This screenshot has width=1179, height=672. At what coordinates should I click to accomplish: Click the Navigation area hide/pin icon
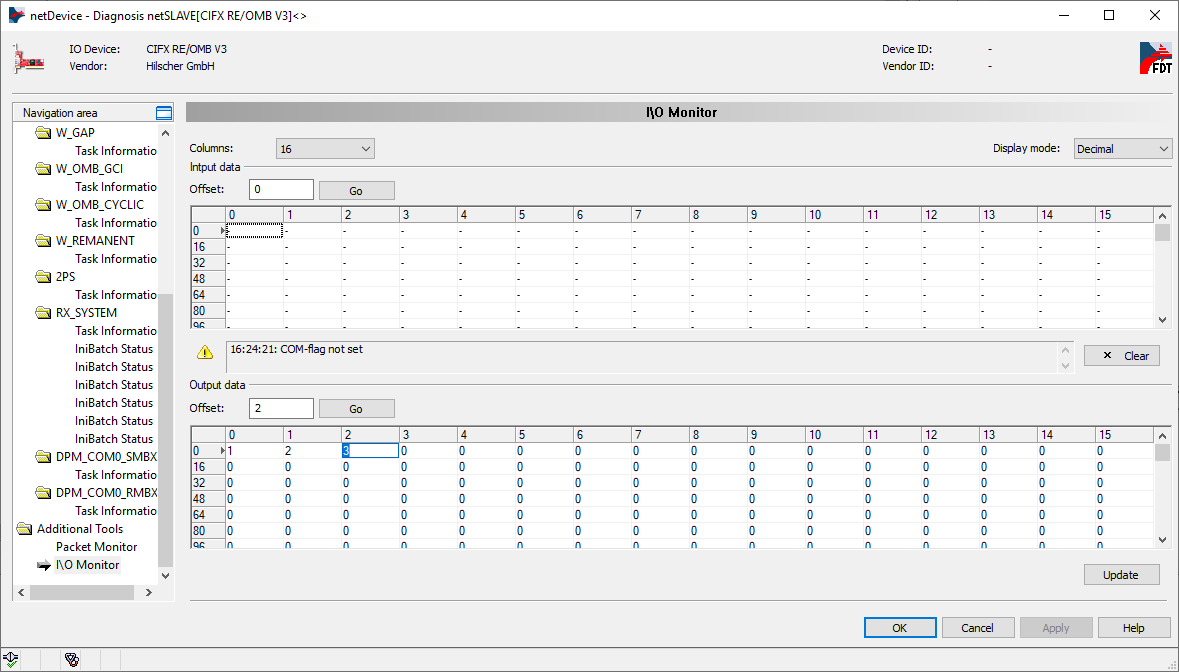(164, 113)
